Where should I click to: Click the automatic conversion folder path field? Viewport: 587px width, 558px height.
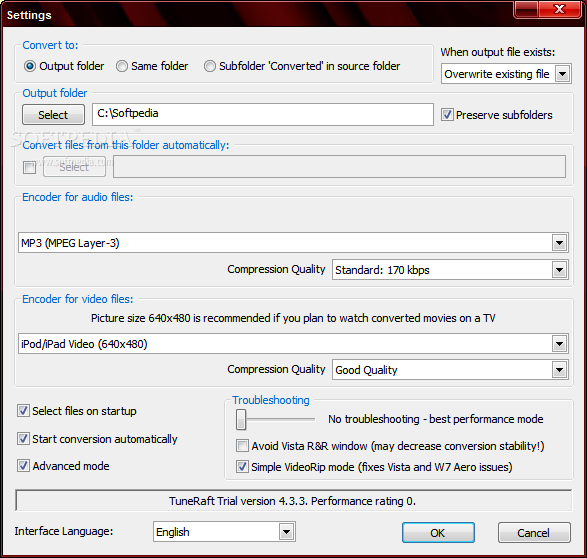click(340, 167)
